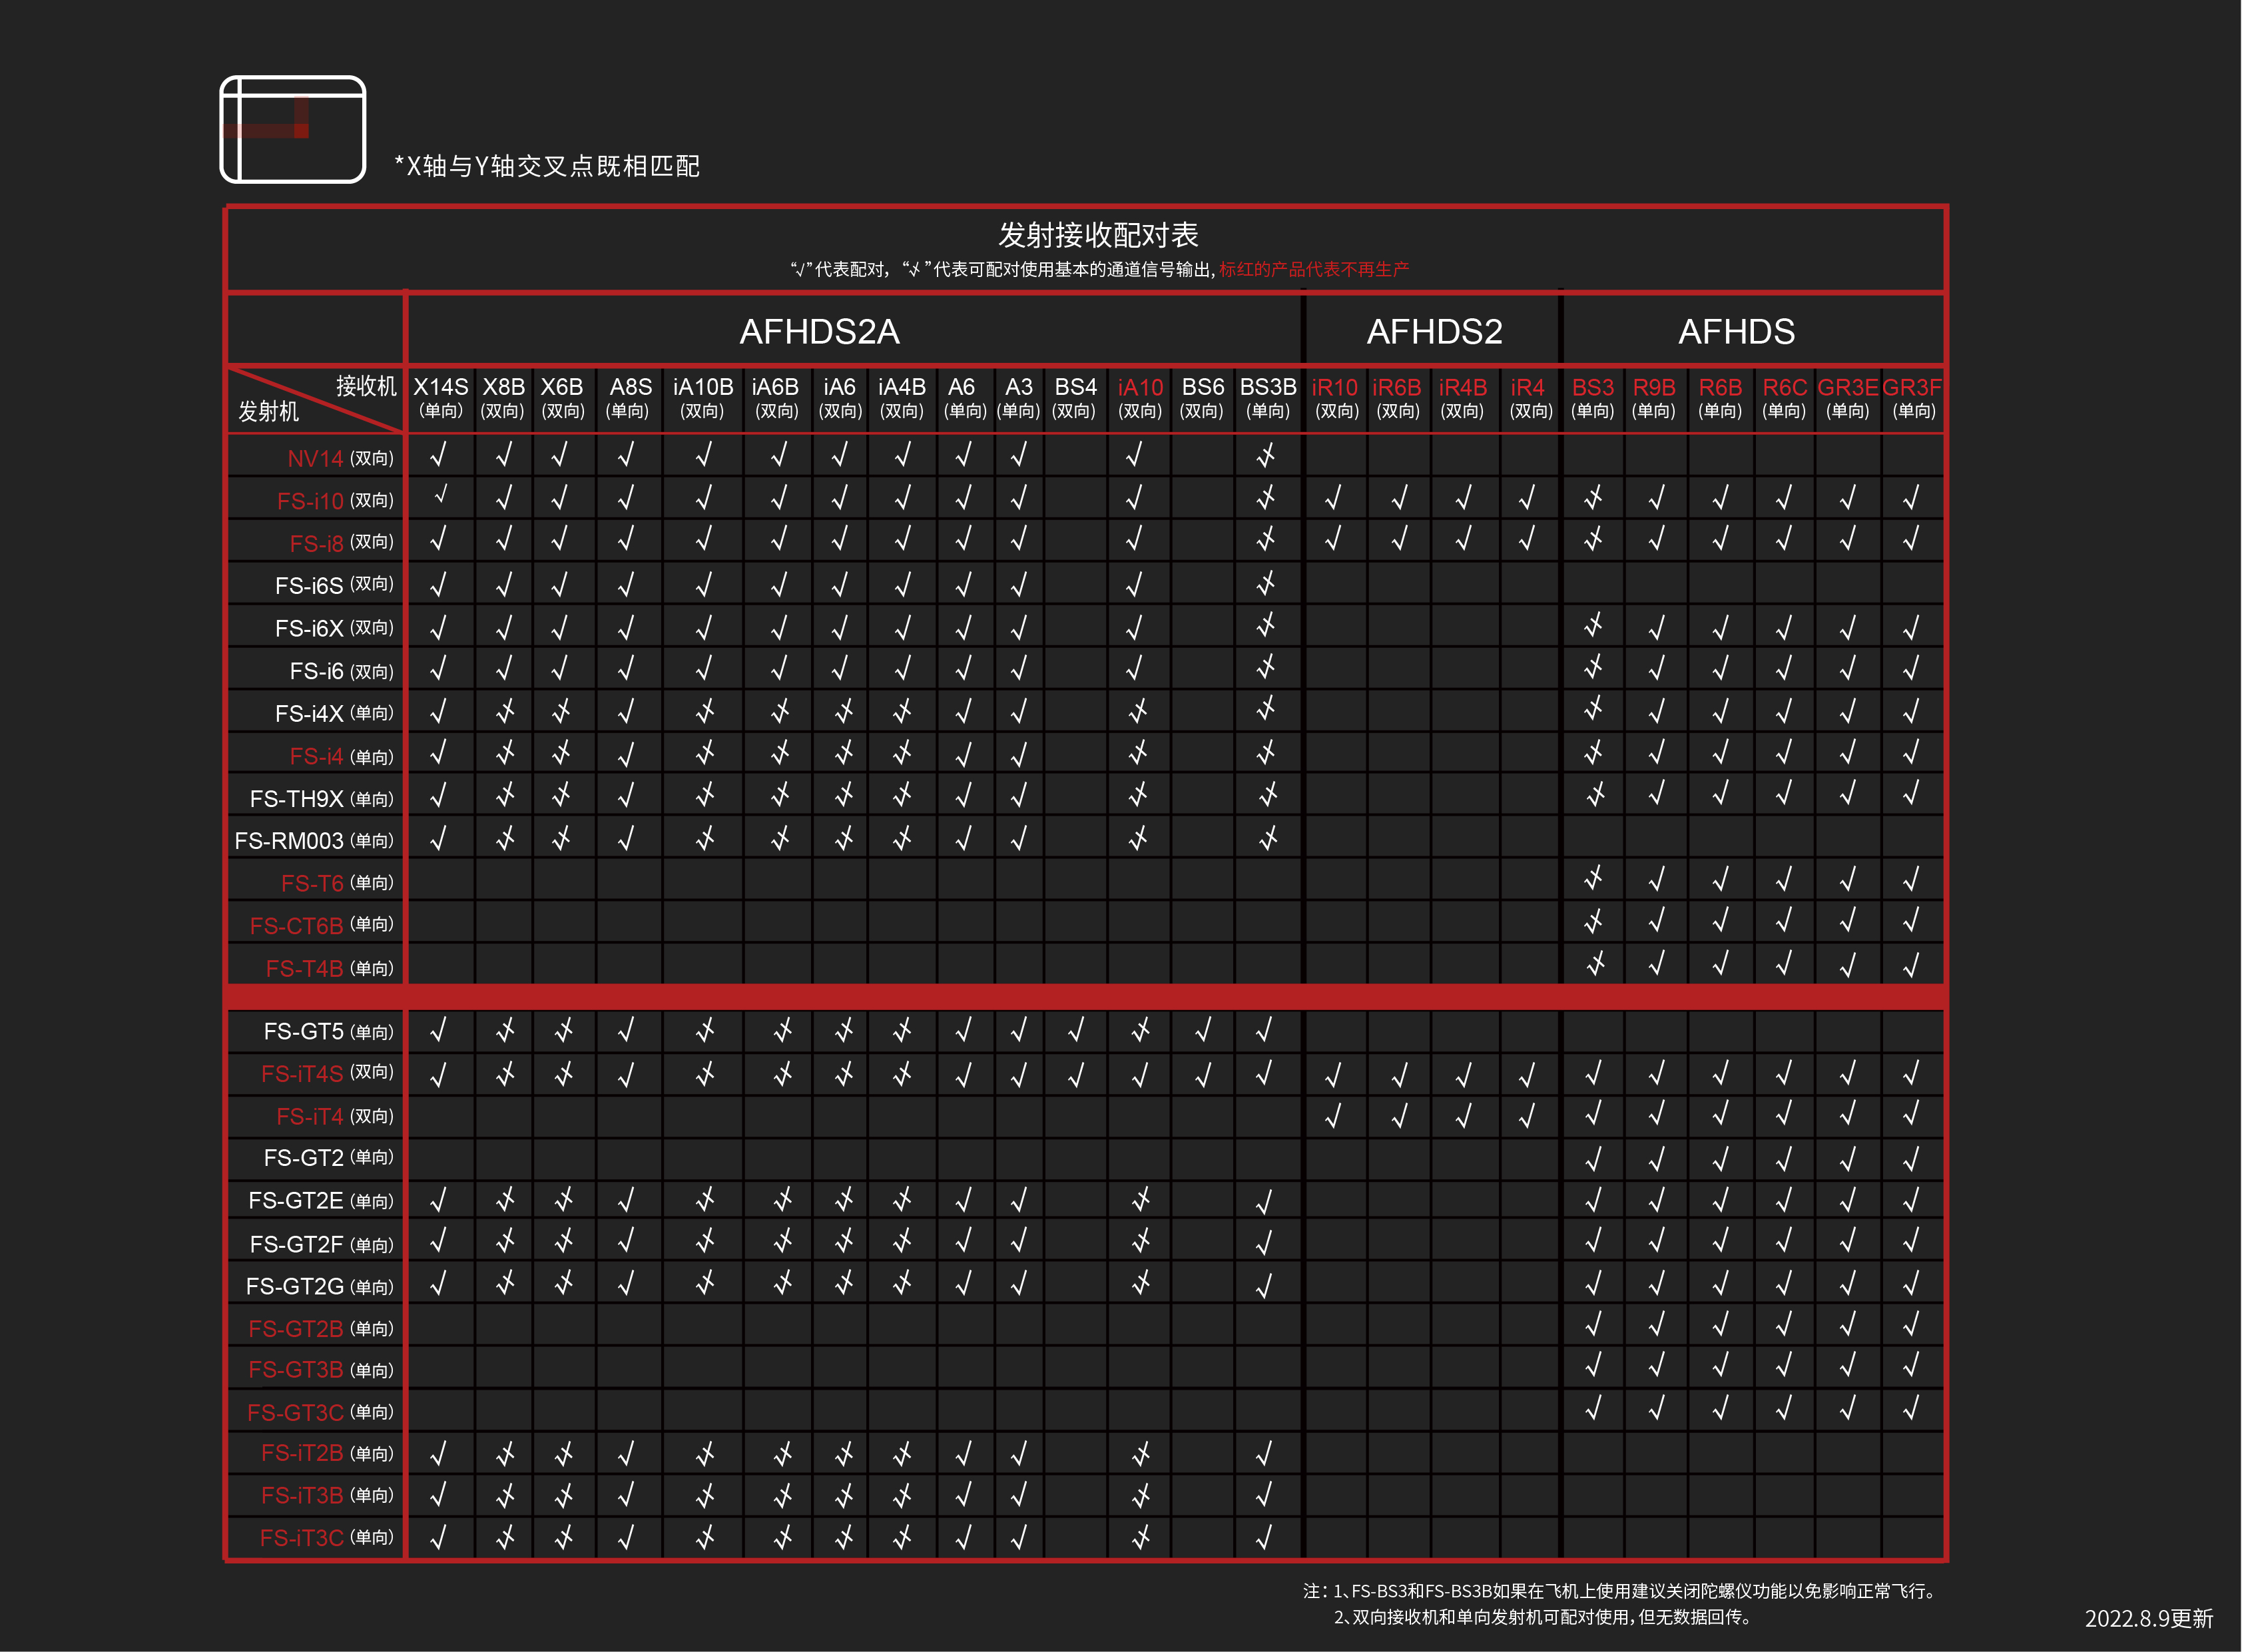Select the FS-GT3C transmitter row label
This screenshot has height=1652, width=2242.
[x=320, y=1412]
